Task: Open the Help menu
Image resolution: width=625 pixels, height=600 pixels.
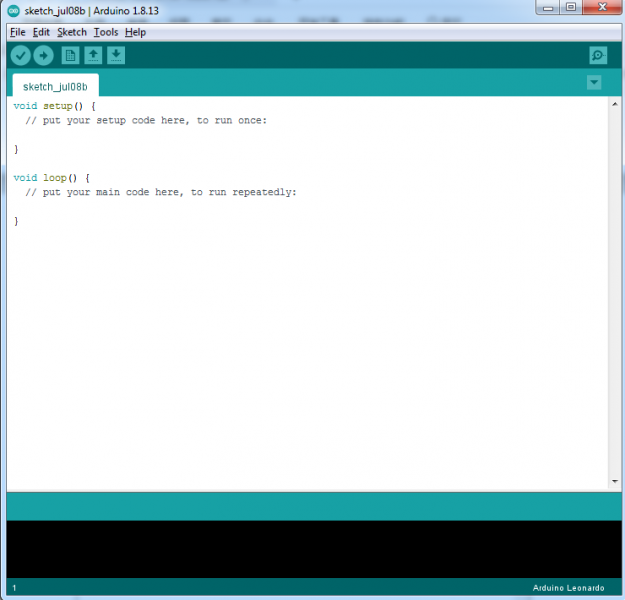Action: pos(135,32)
